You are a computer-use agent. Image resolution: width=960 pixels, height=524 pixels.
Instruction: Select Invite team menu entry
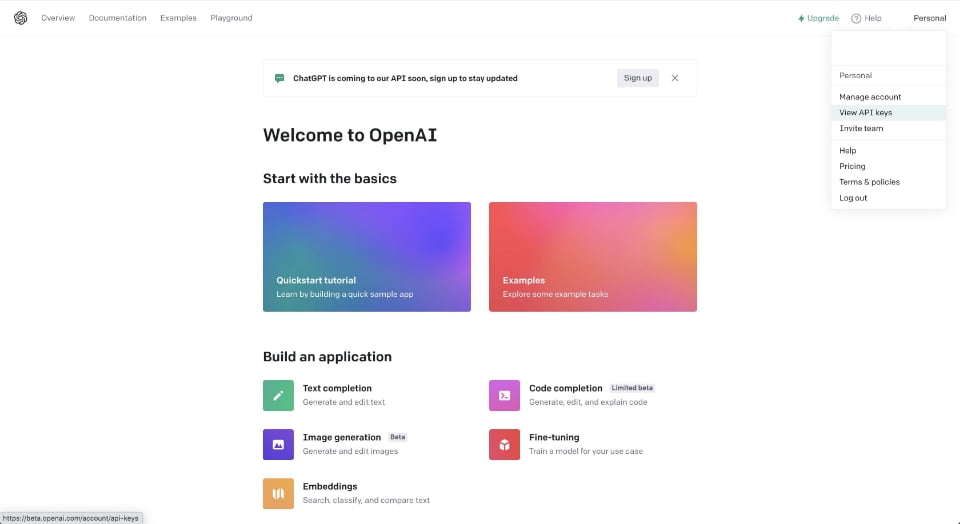861,128
